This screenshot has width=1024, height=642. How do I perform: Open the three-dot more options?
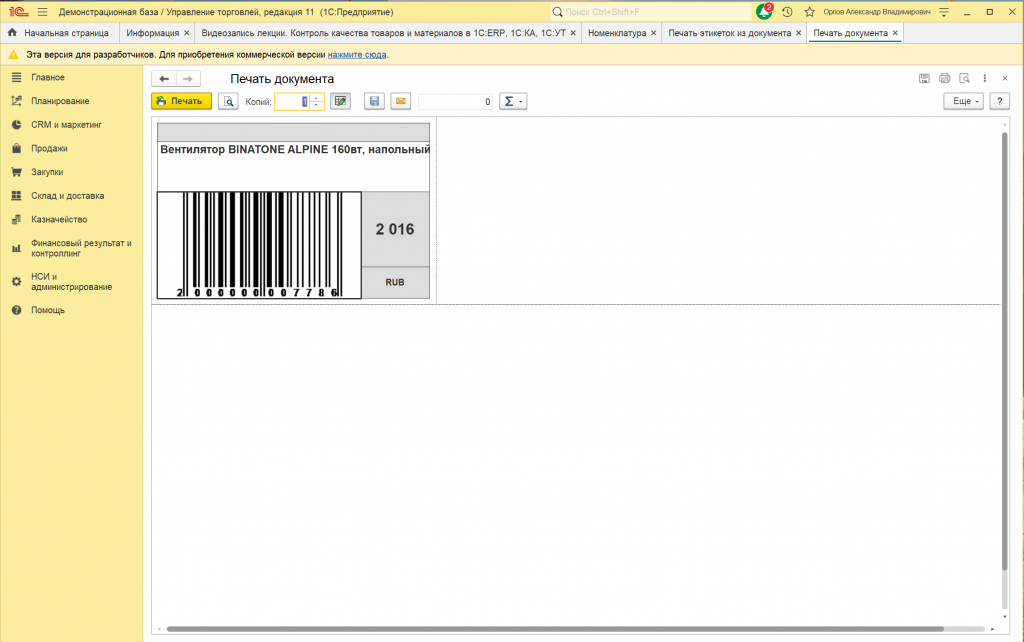coord(985,78)
